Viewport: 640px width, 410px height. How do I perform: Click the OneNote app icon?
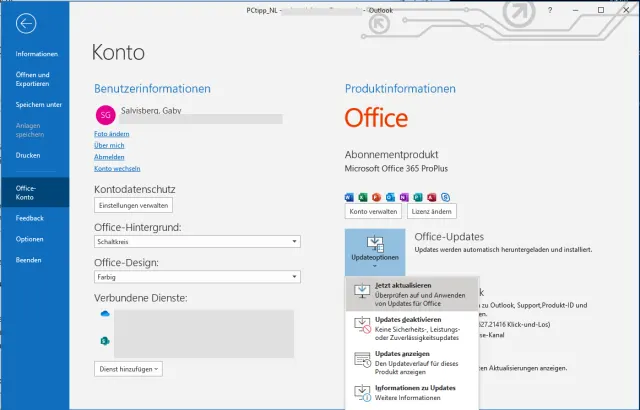coord(404,197)
